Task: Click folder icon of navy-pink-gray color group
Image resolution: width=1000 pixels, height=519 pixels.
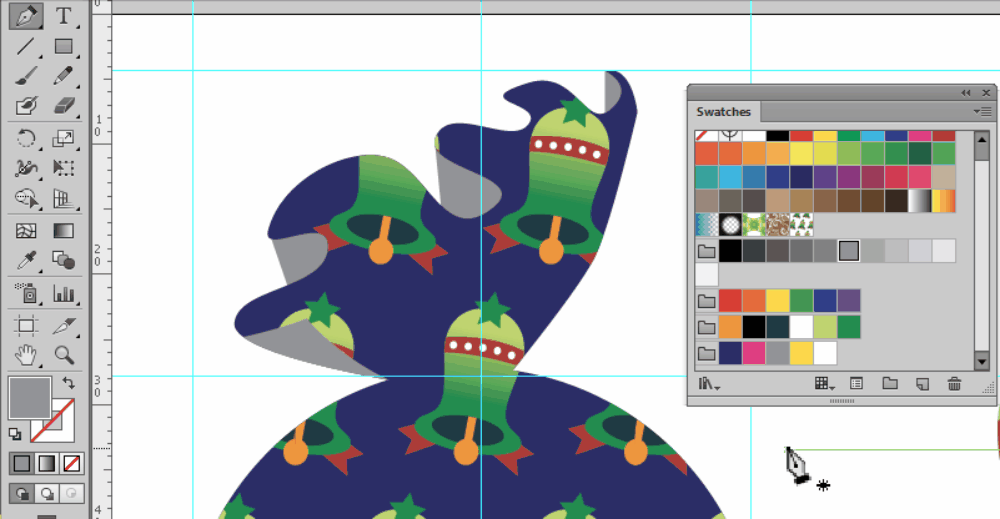Action: pos(707,353)
